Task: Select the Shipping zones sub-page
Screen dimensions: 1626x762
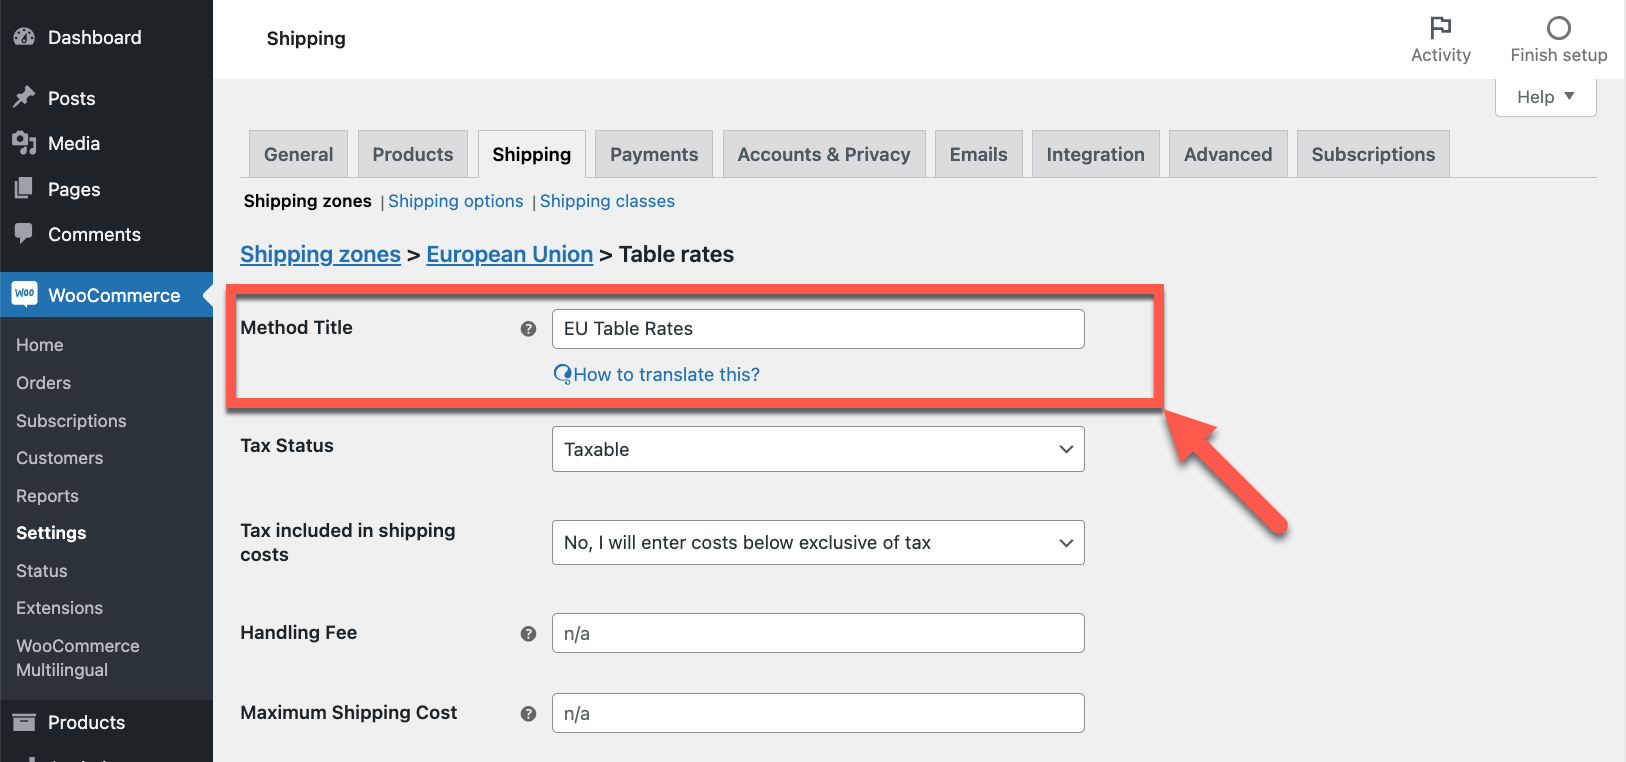Action: [x=308, y=201]
